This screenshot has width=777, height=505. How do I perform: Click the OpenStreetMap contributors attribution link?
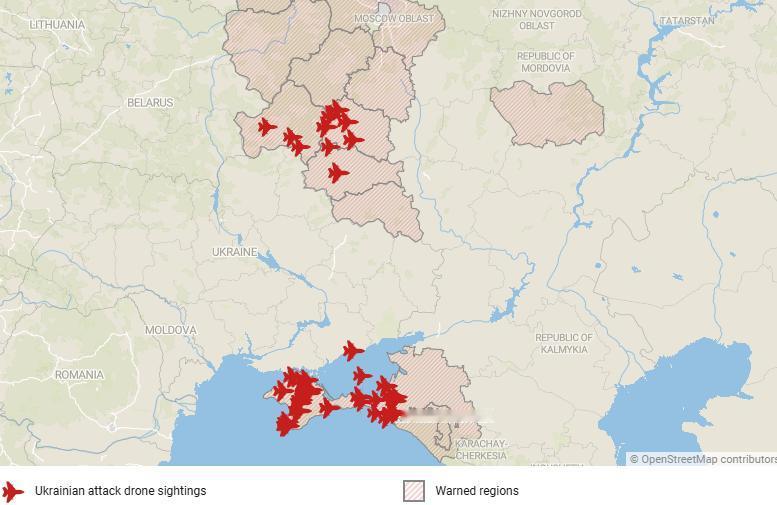click(x=703, y=459)
